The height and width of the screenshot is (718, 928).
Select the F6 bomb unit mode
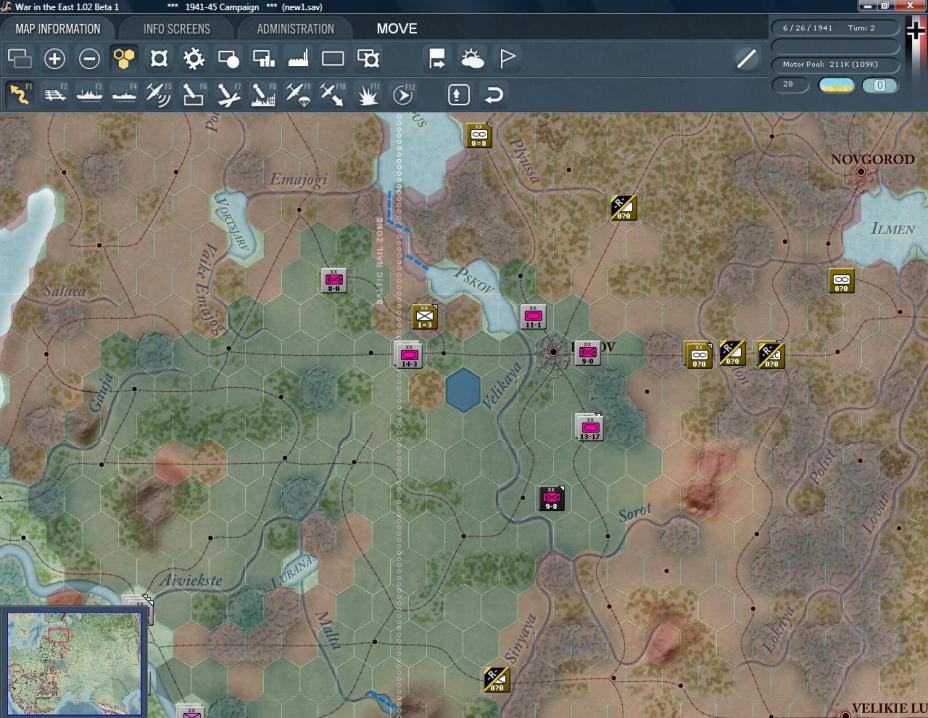coord(194,95)
